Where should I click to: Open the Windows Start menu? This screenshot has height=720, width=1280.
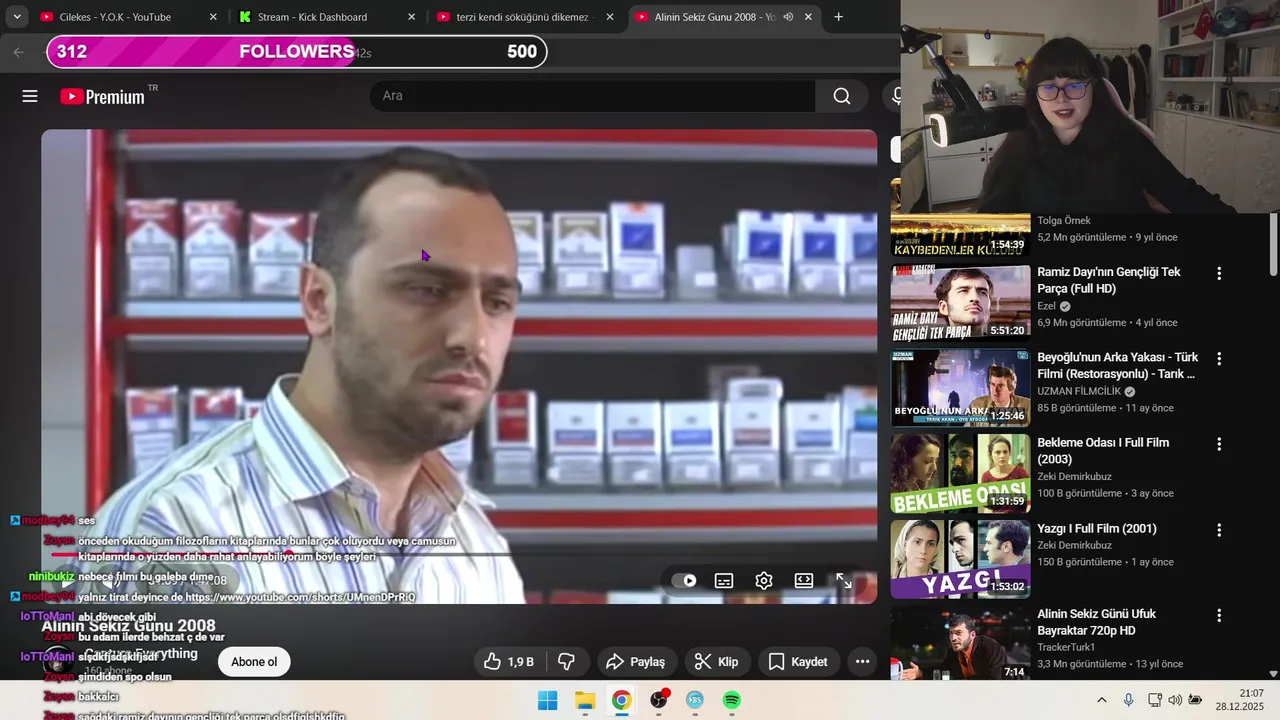[548, 700]
